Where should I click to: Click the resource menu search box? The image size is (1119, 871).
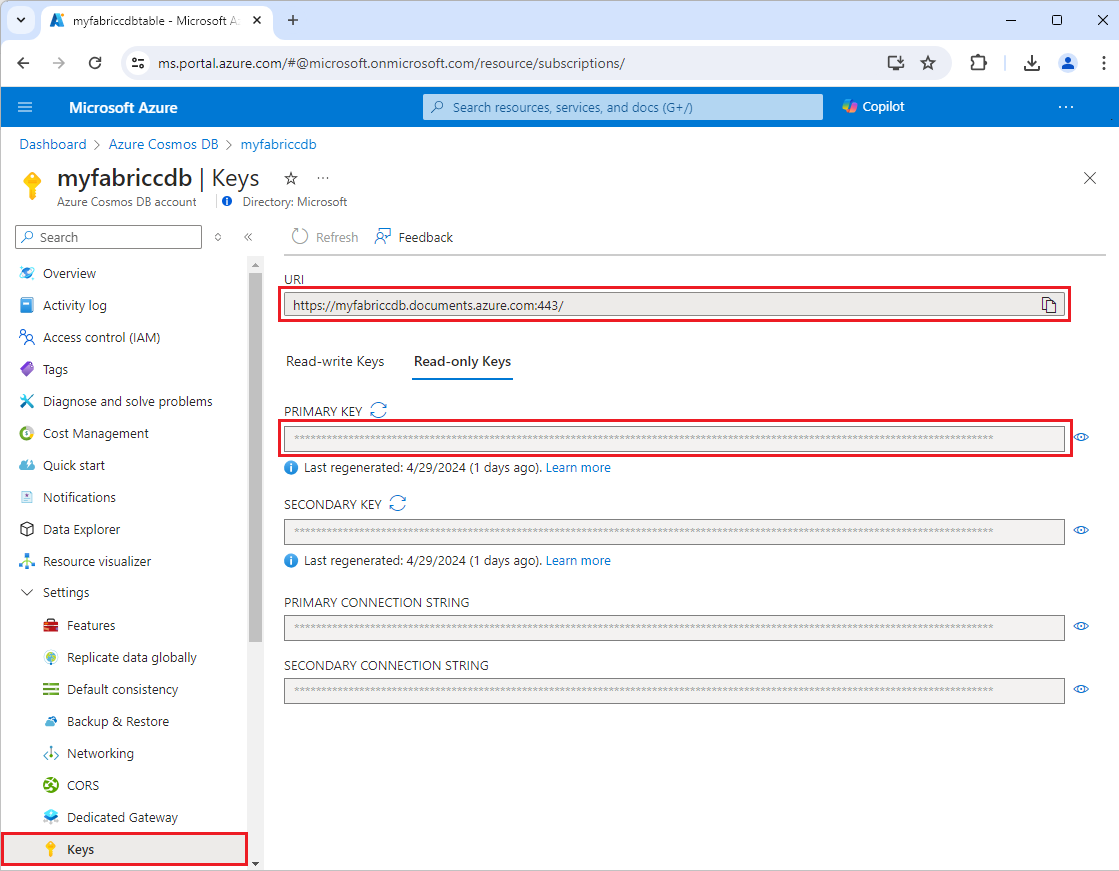click(x=107, y=237)
